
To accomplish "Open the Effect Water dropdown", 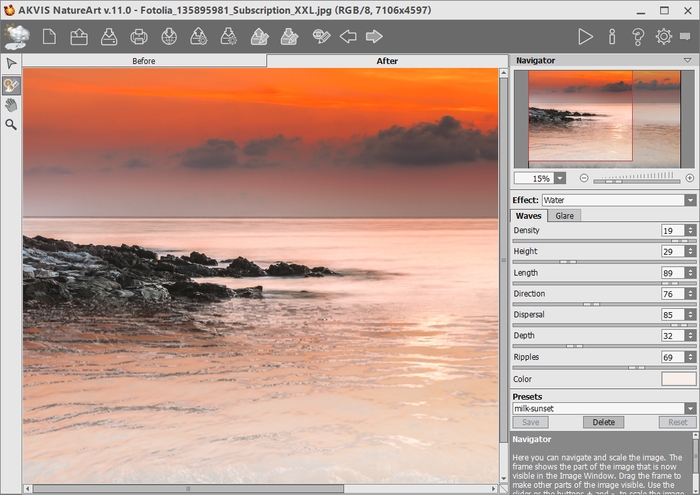I will [x=691, y=200].
